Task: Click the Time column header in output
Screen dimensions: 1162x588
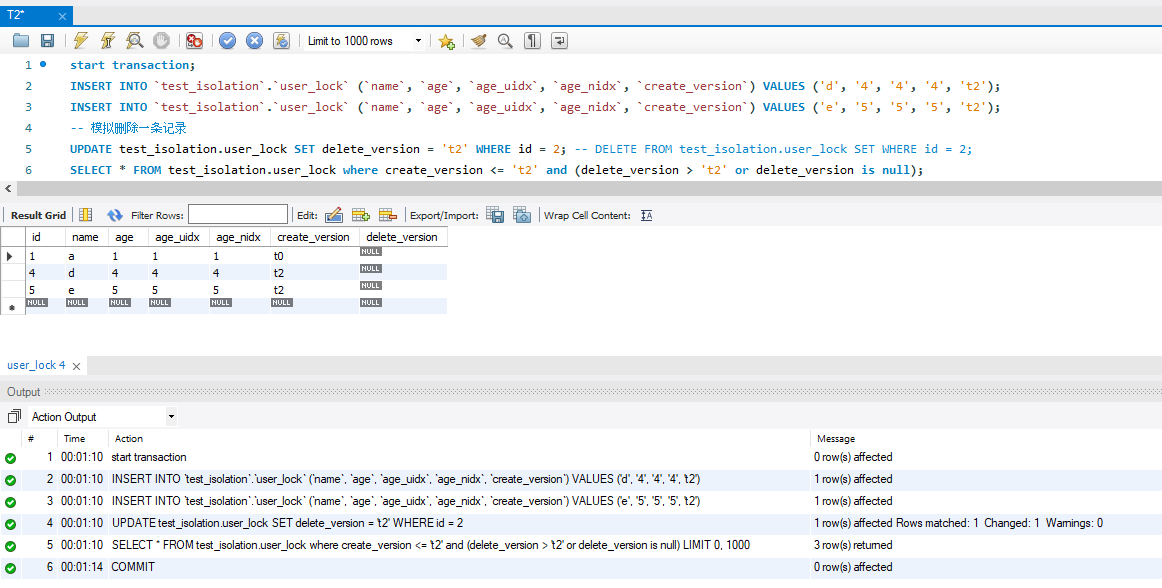Action: 74,439
